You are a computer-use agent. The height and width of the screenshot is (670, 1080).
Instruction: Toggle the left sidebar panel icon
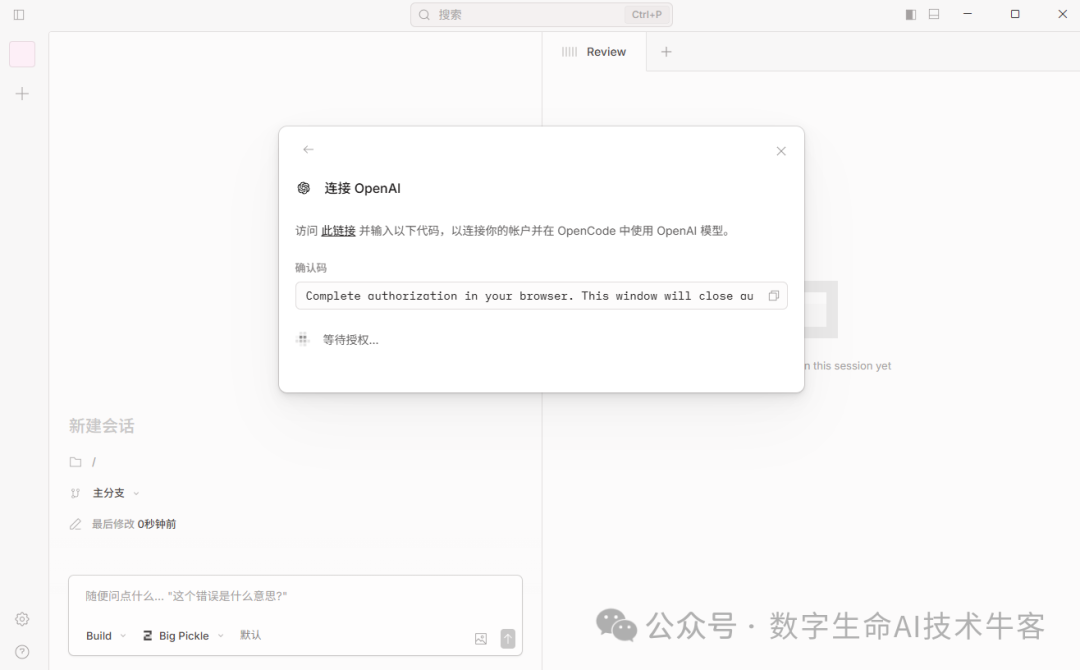[x=19, y=14]
